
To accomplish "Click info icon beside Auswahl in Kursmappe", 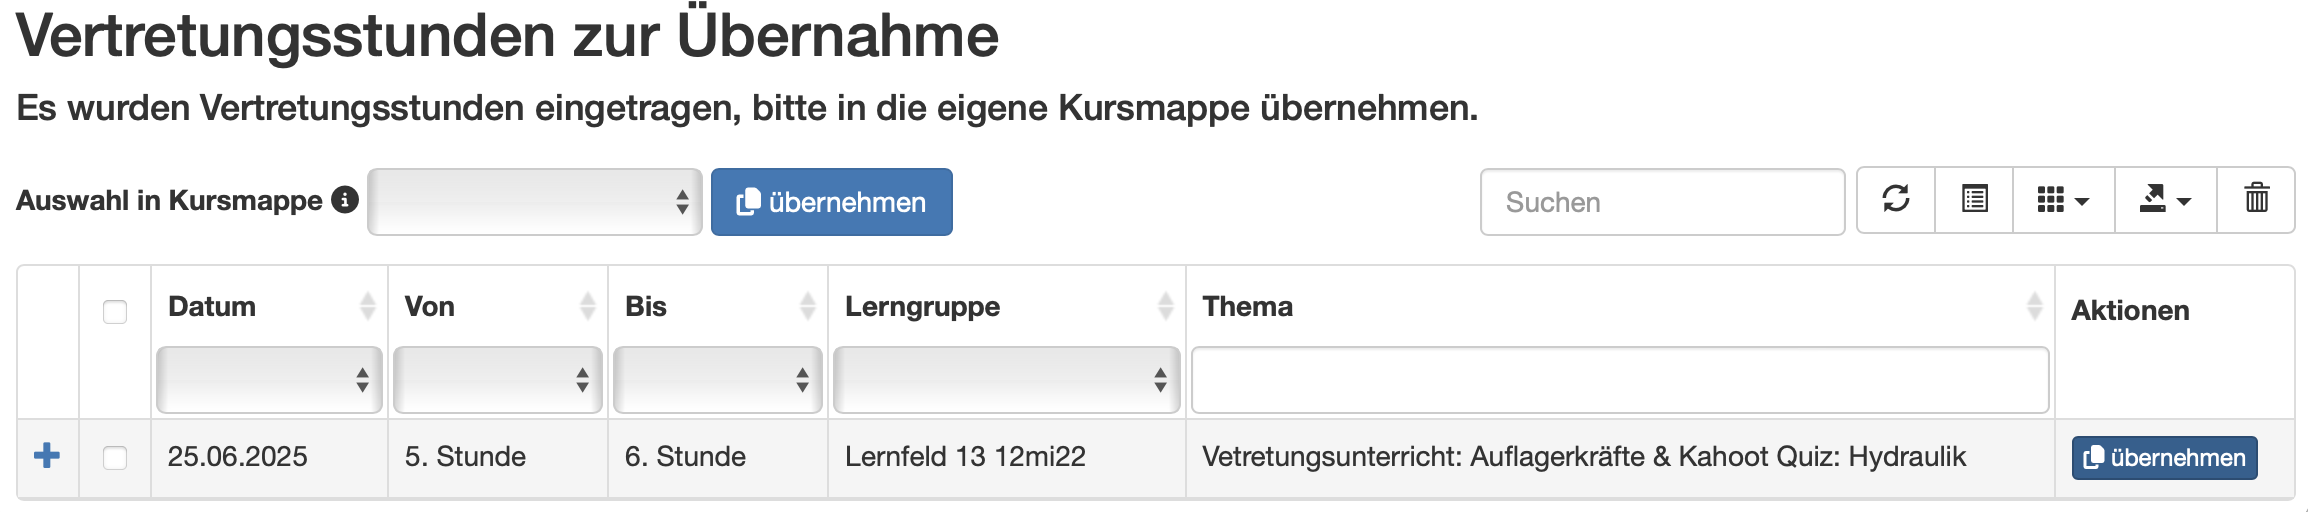I will click(345, 200).
